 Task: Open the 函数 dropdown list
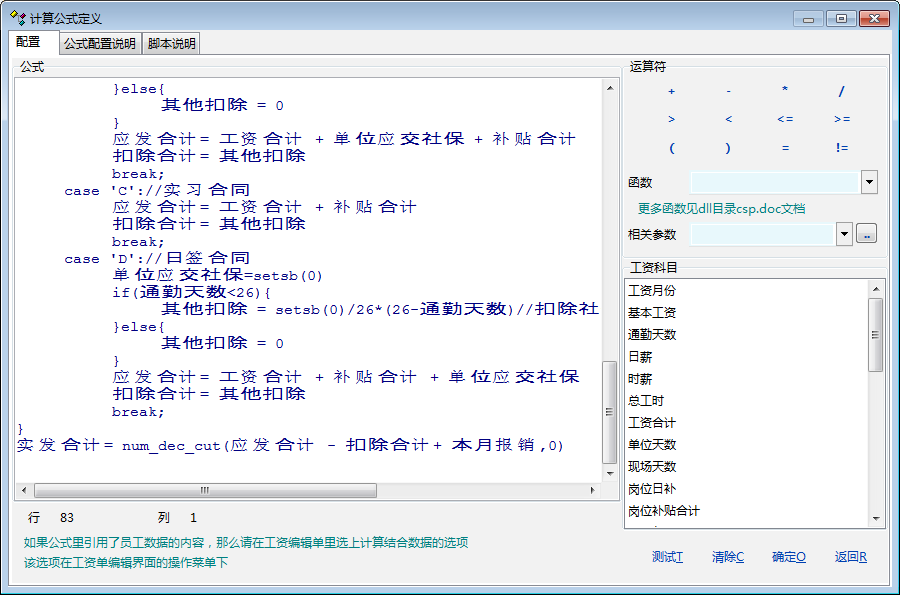(869, 182)
